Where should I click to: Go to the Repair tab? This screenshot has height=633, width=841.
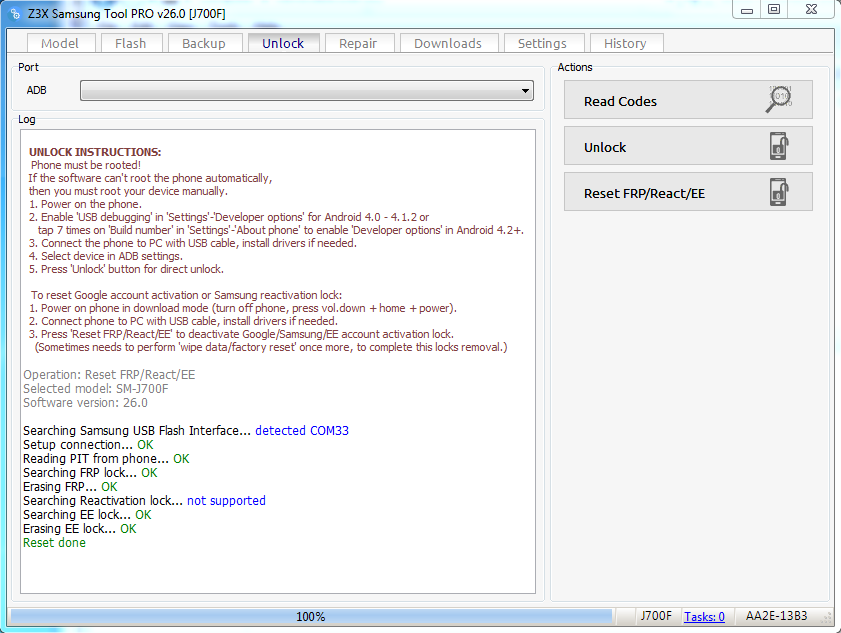point(358,43)
